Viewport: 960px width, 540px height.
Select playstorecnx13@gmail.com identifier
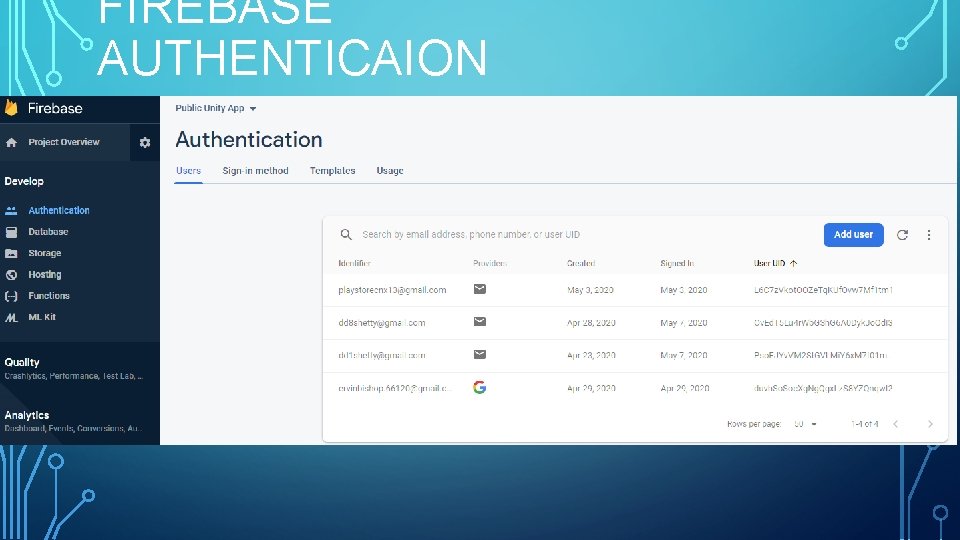point(392,290)
